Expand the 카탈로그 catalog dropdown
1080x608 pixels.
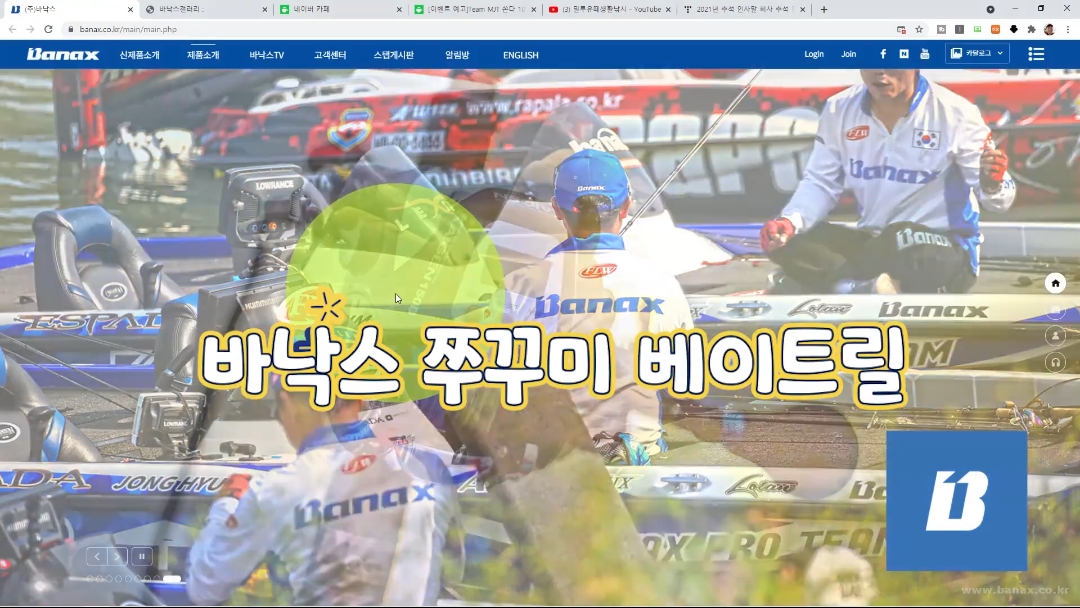tap(977, 53)
